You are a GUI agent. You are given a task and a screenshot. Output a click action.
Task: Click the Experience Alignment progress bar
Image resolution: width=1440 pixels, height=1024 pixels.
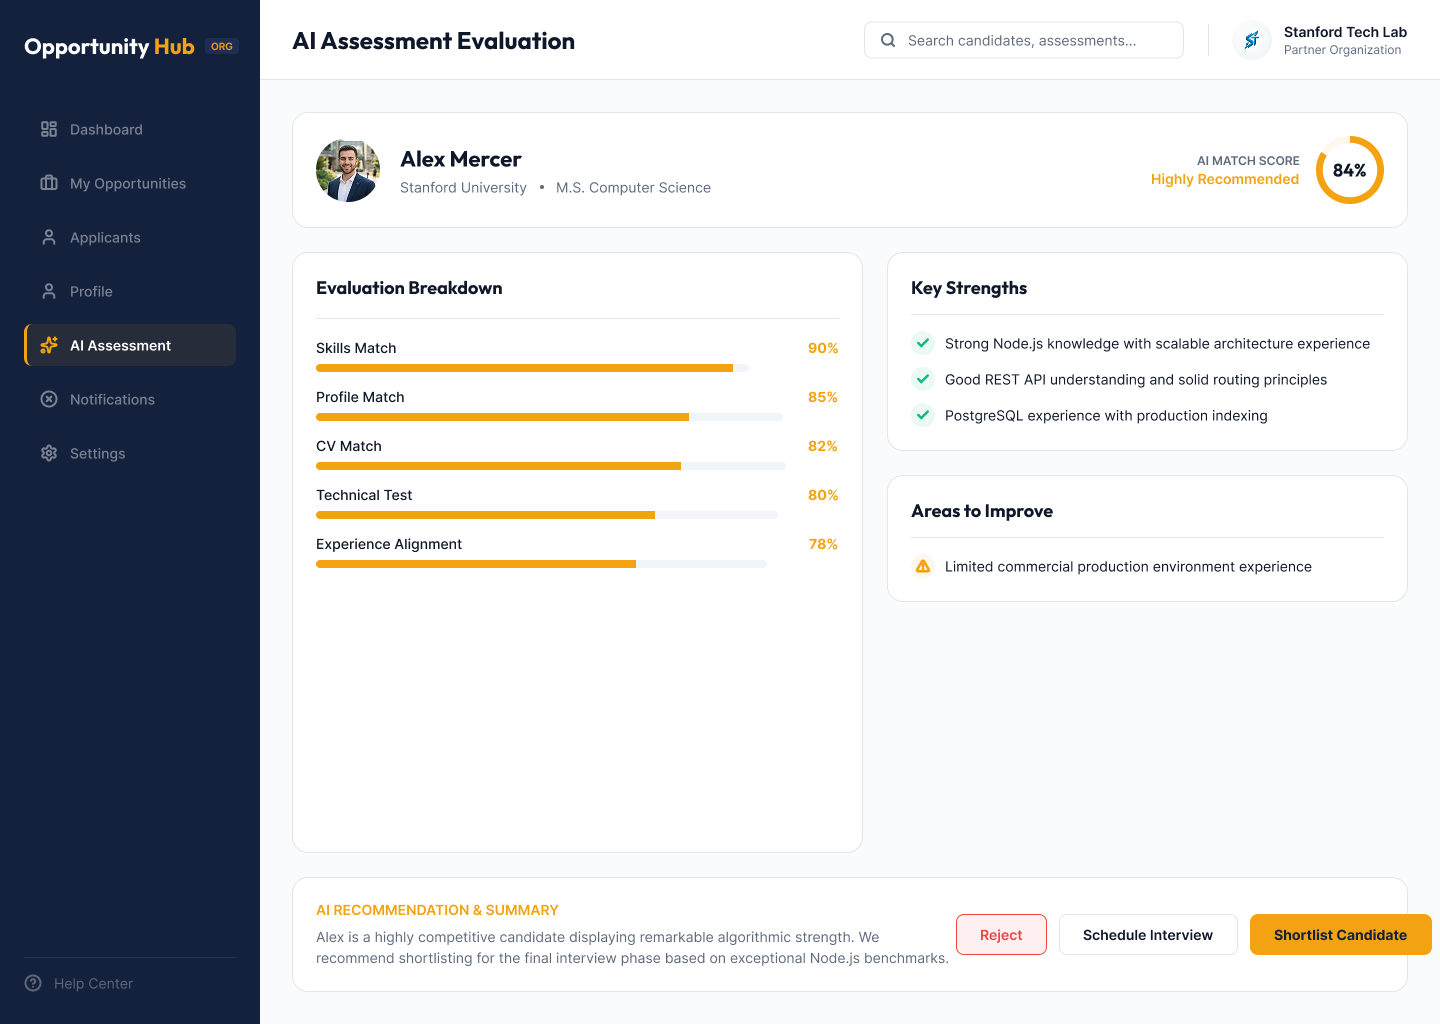(x=541, y=564)
